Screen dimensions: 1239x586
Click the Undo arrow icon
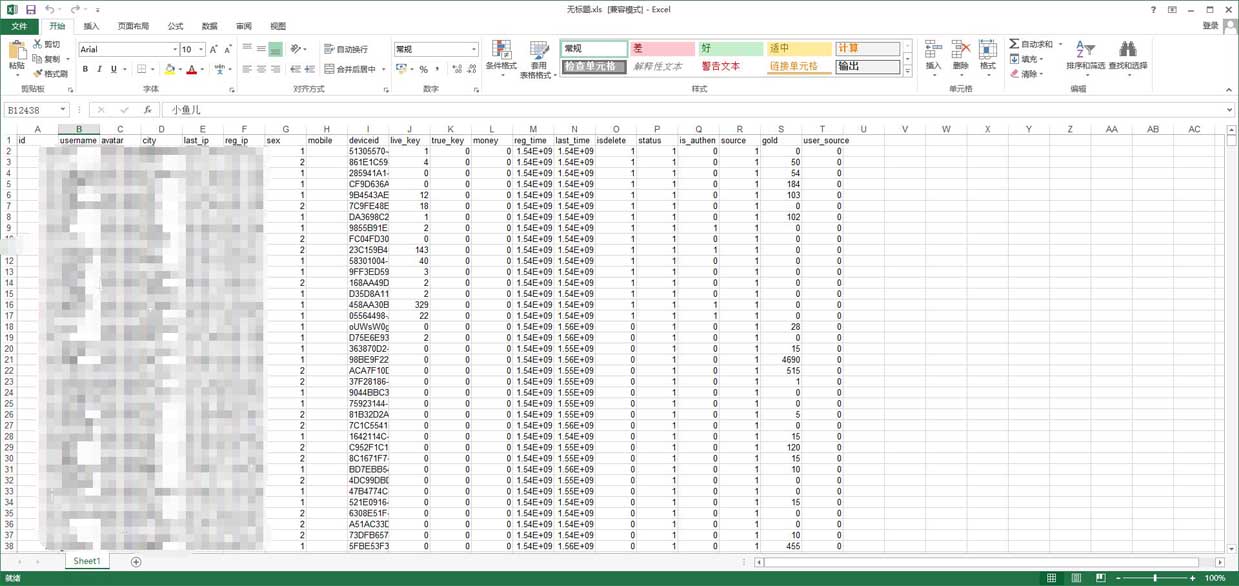(x=49, y=9)
